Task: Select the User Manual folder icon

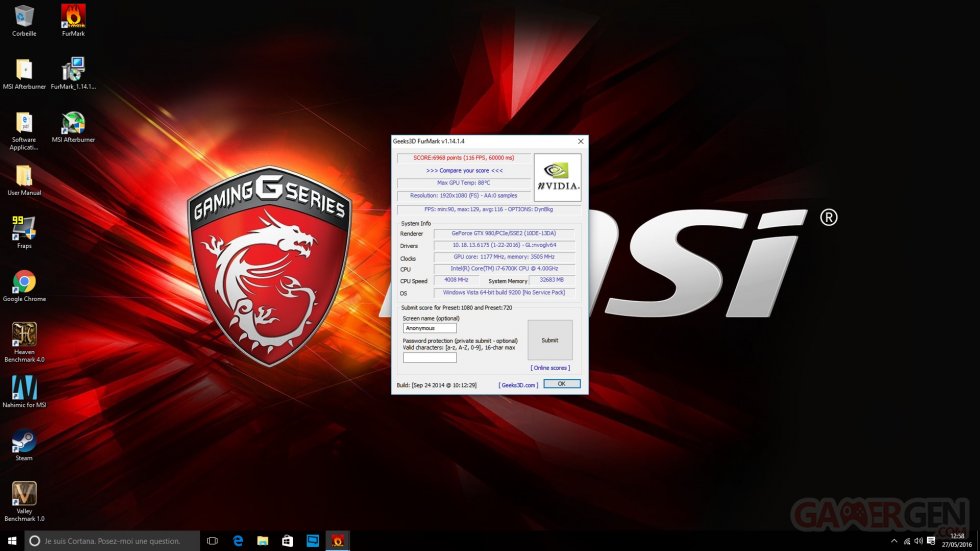Action: [24, 181]
